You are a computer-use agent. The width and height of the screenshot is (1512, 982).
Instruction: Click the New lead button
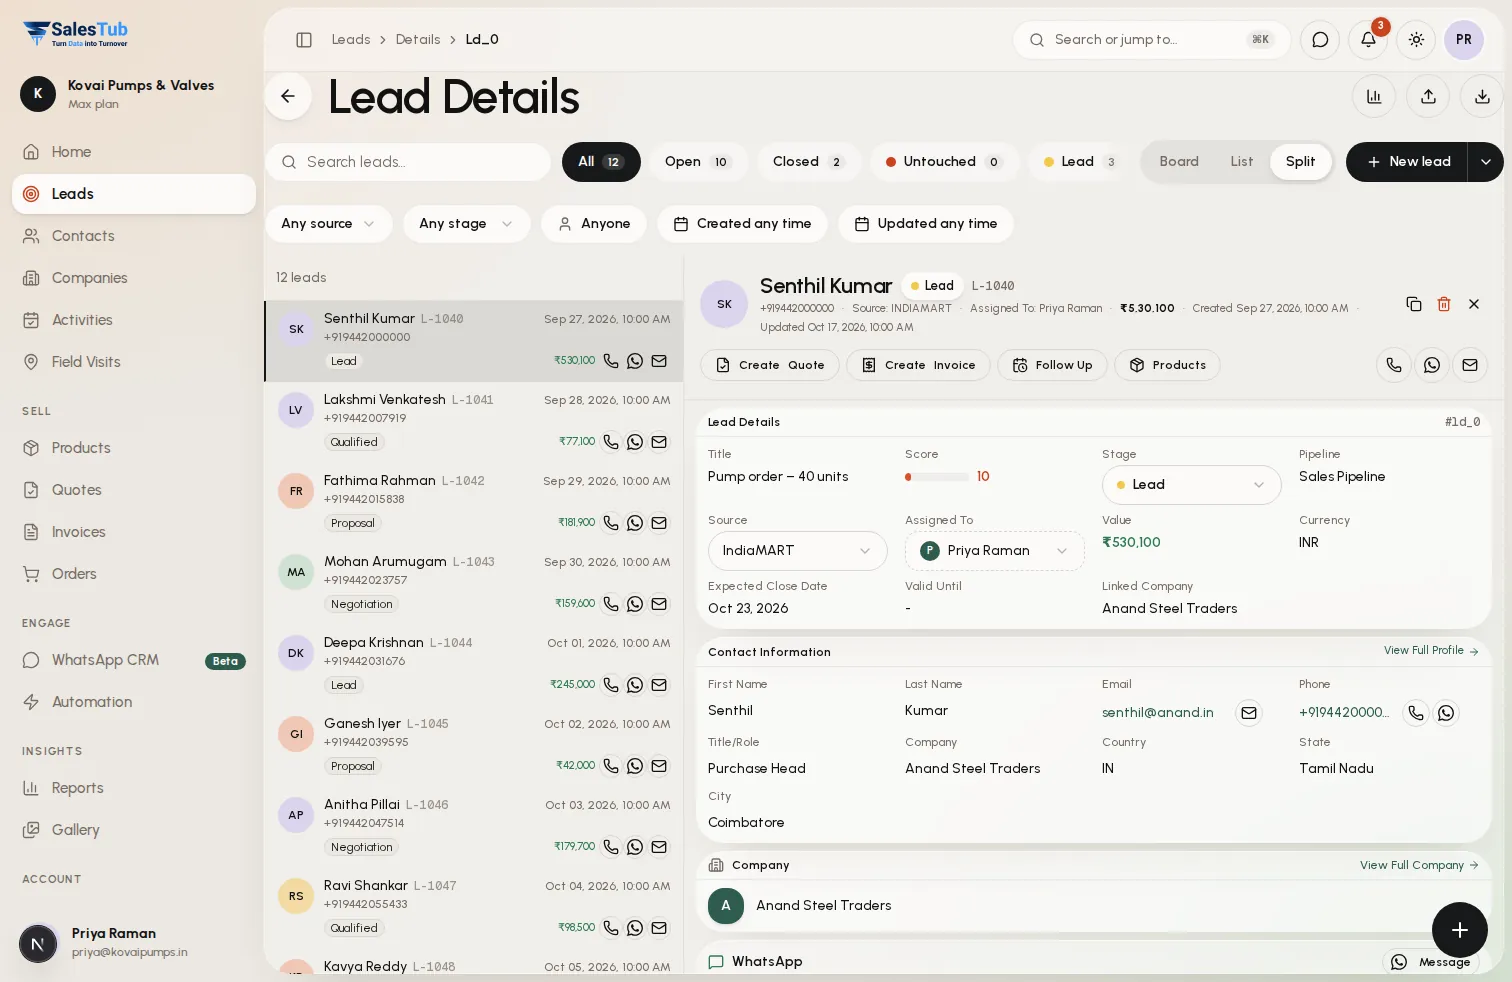1407,162
